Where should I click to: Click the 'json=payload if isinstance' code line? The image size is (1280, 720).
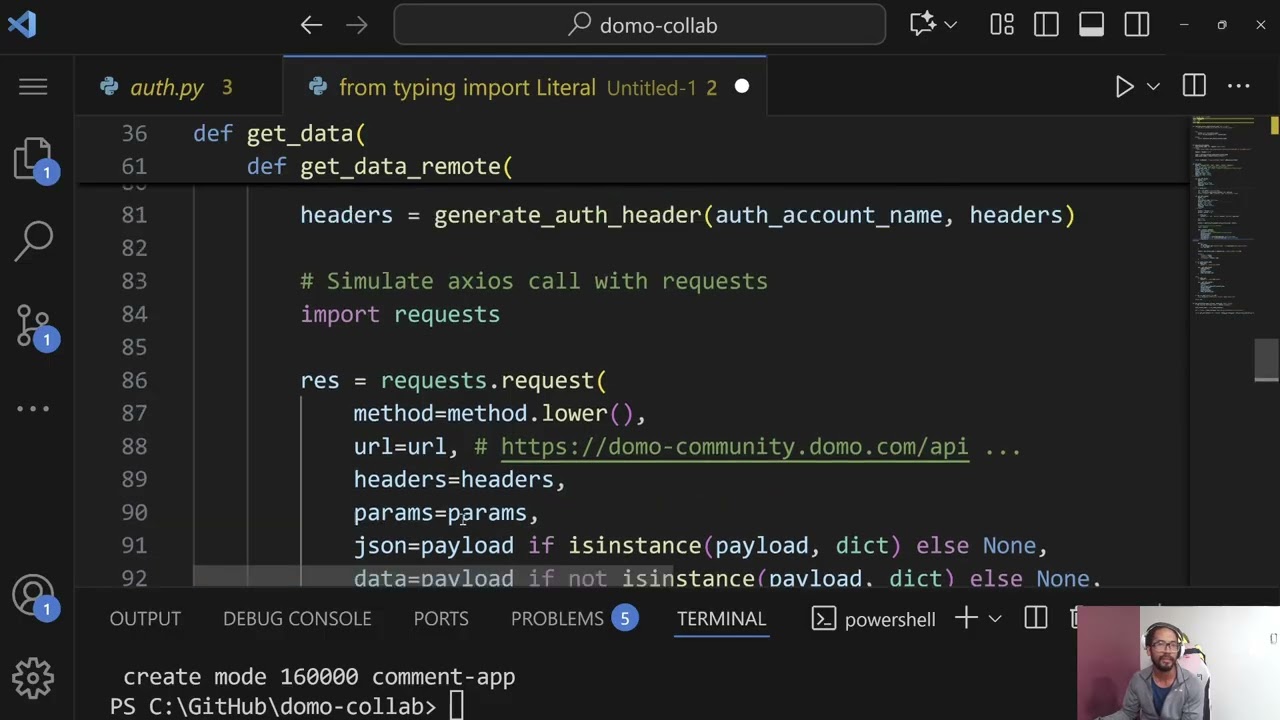(700, 545)
